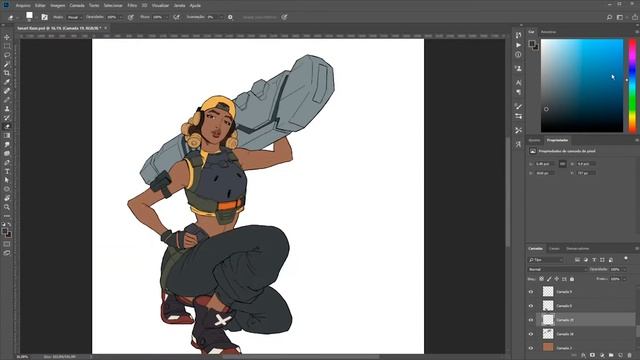Open the Camadas panel menu
Screen dimensions: 640x360
(637, 249)
